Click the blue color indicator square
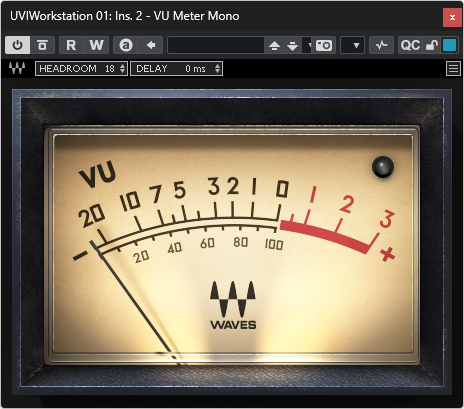The height and width of the screenshot is (409, 464). (449, 45)
